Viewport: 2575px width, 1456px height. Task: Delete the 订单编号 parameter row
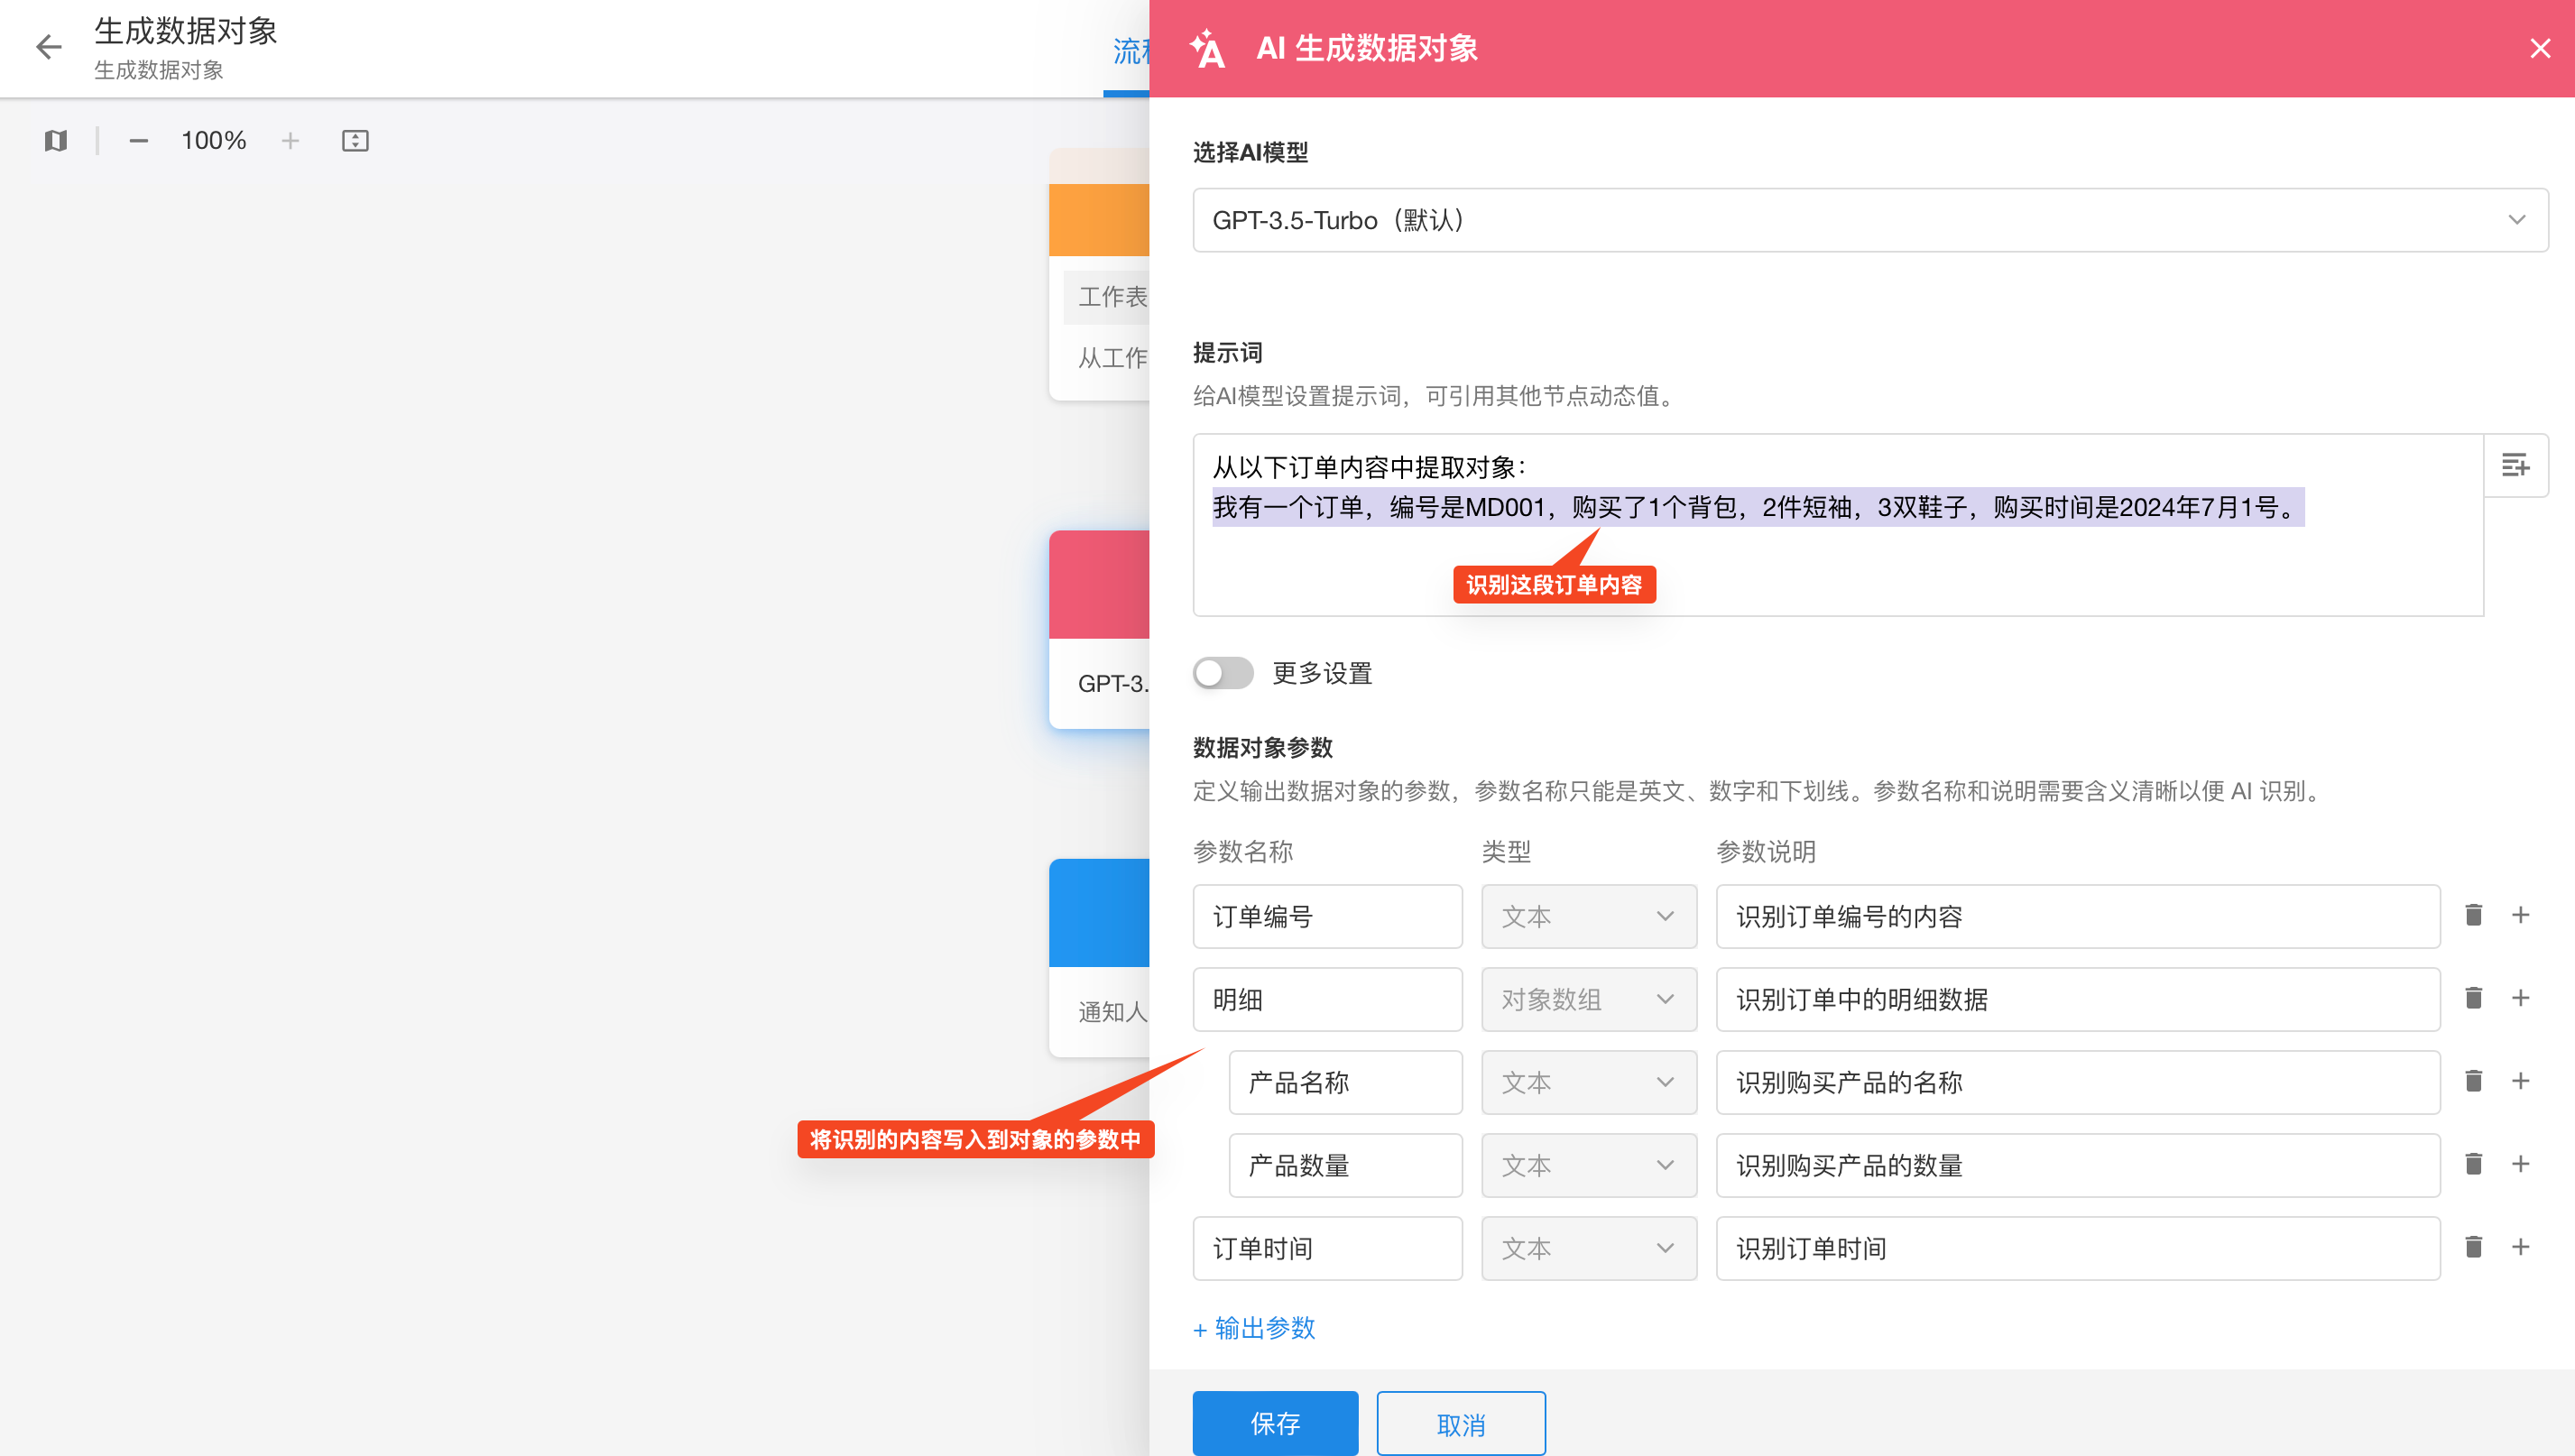(2473, 915)
